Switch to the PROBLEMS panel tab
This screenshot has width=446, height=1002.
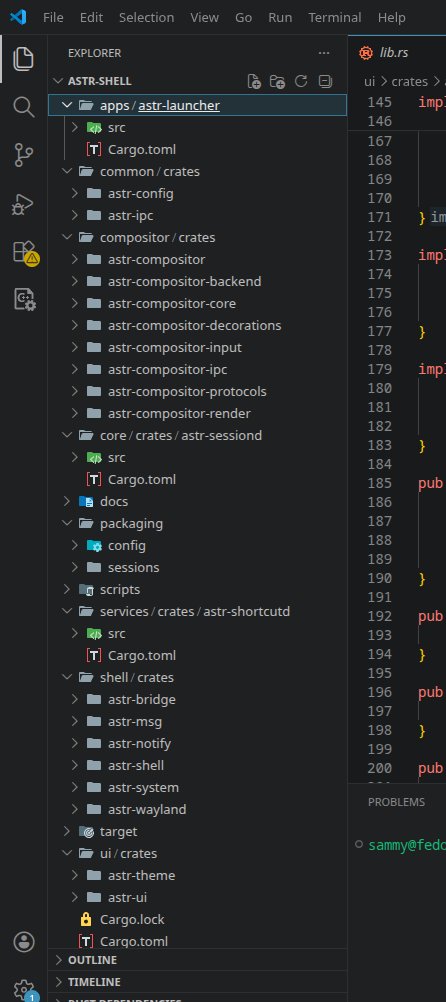point(396,802)
